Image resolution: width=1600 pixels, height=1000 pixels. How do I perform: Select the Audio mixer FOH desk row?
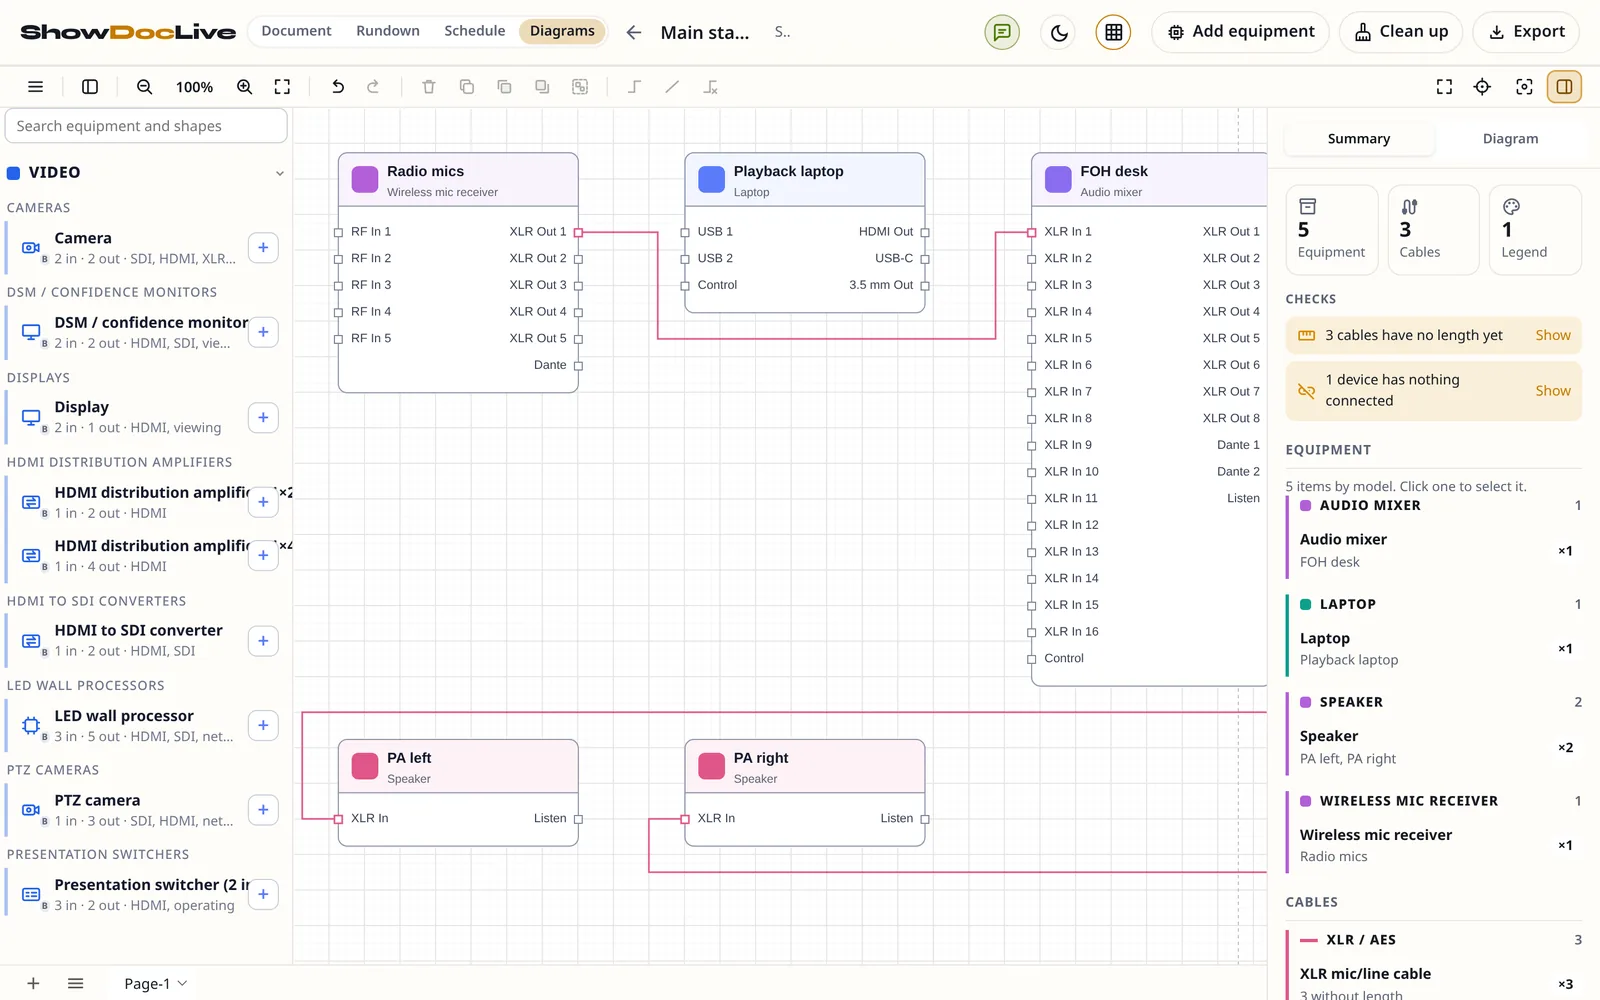(1435, 550)
